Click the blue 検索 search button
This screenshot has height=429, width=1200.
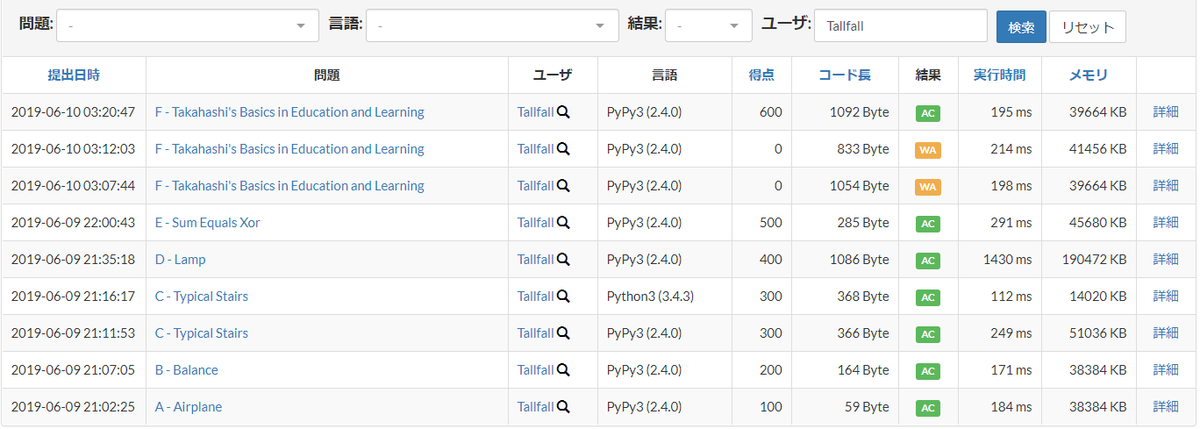click(x=1021, y=27)
